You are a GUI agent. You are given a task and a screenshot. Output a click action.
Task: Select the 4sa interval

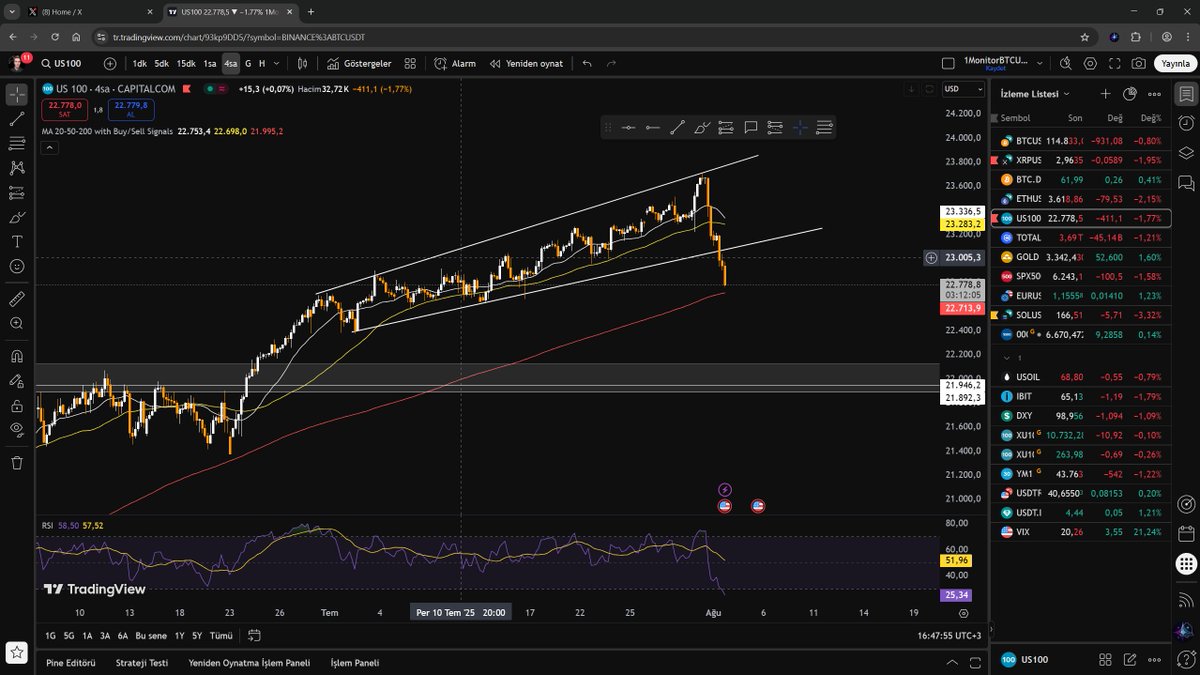point(231,63)
